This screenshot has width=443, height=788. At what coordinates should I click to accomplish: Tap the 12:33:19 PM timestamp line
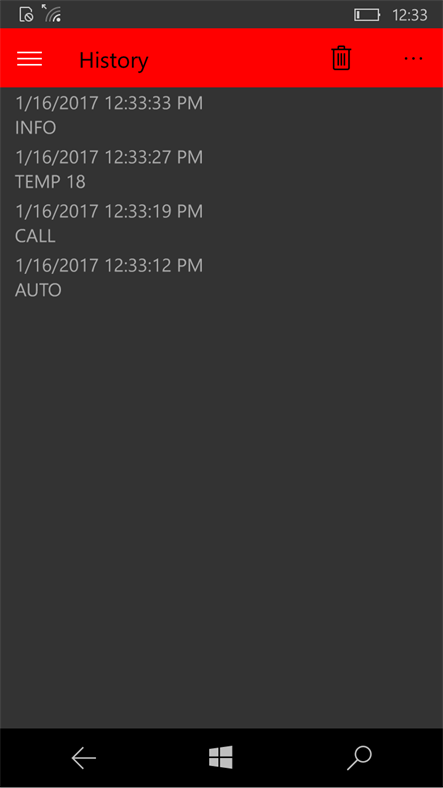[109, 212]
